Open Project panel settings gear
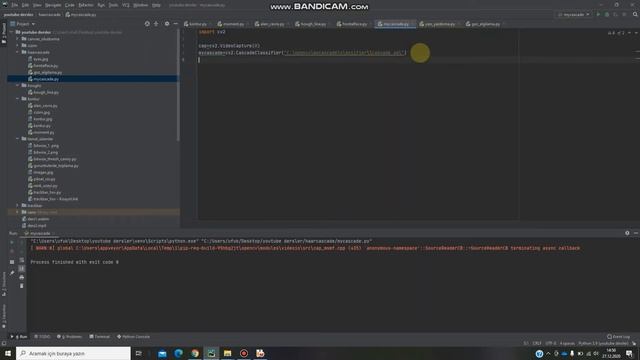Screen dimensions: 640x360 click(167, 24)
